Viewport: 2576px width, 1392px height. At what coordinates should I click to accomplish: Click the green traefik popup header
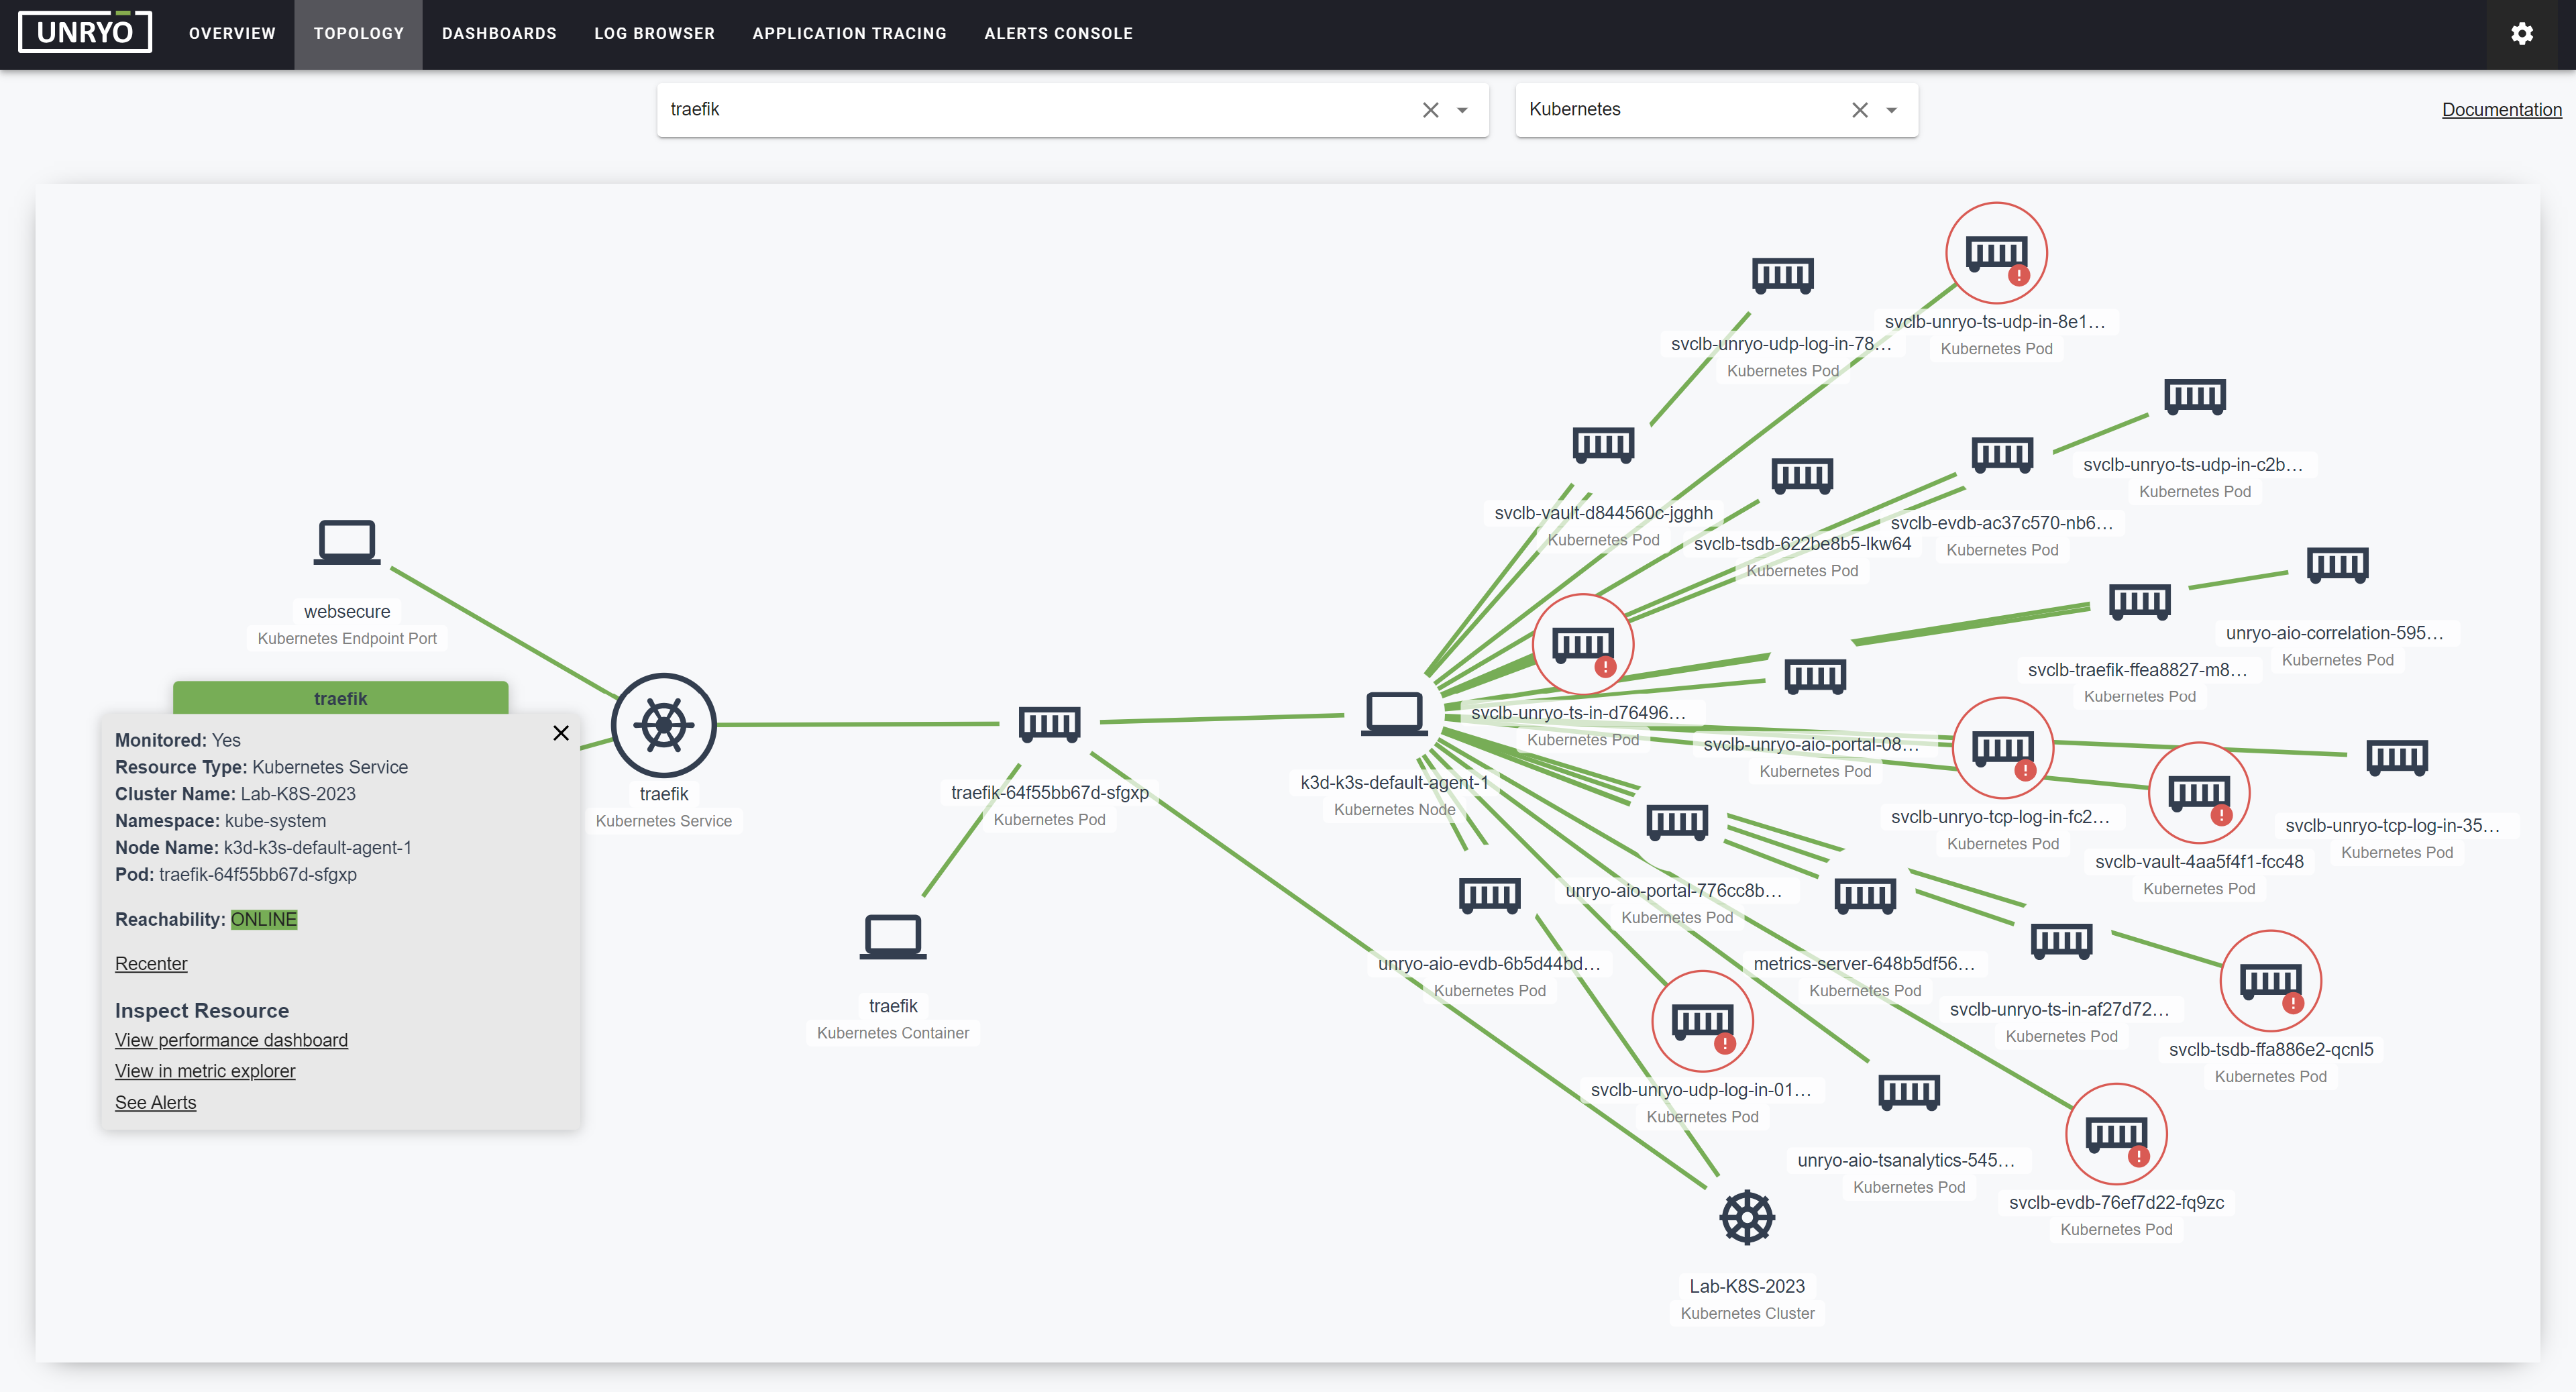pyautogui.click(x=340, y=698)
